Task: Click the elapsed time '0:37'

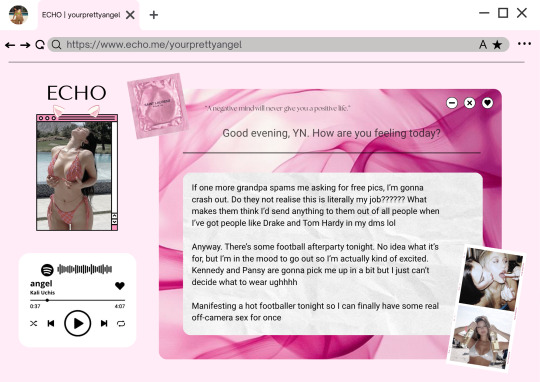Action: pos(35,306)
